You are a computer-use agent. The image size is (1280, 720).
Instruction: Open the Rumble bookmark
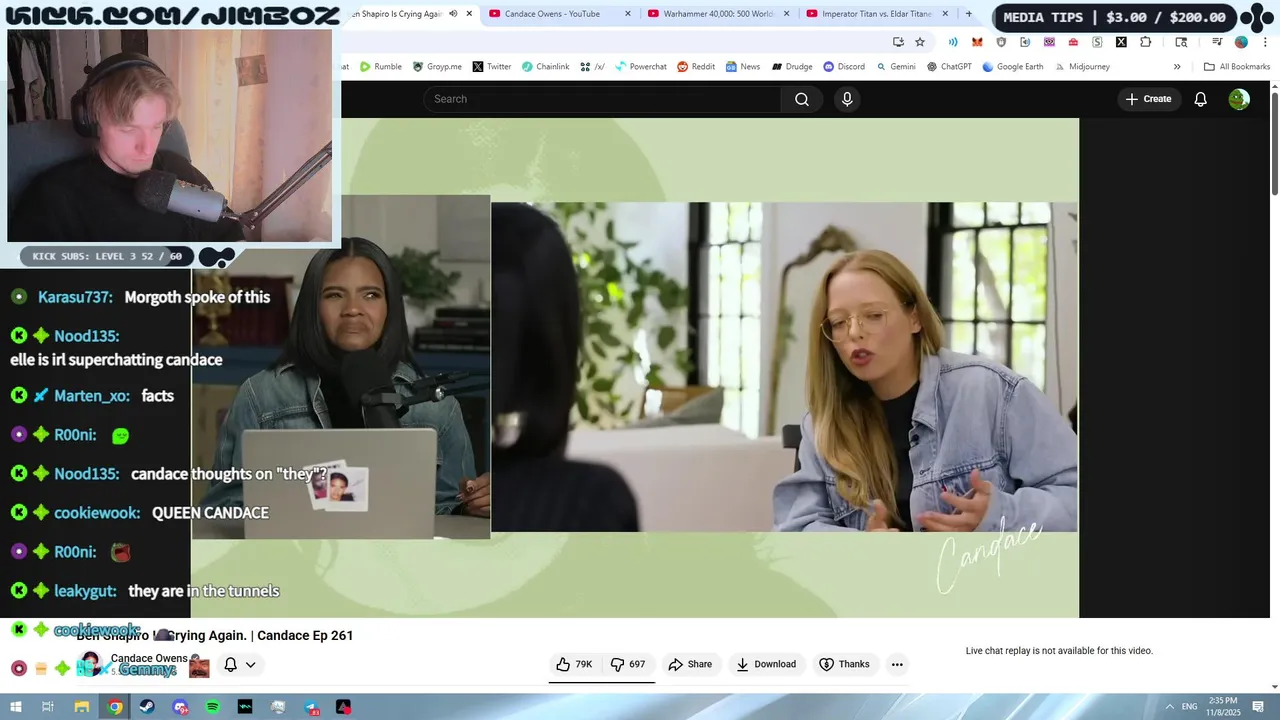(381, 67)
